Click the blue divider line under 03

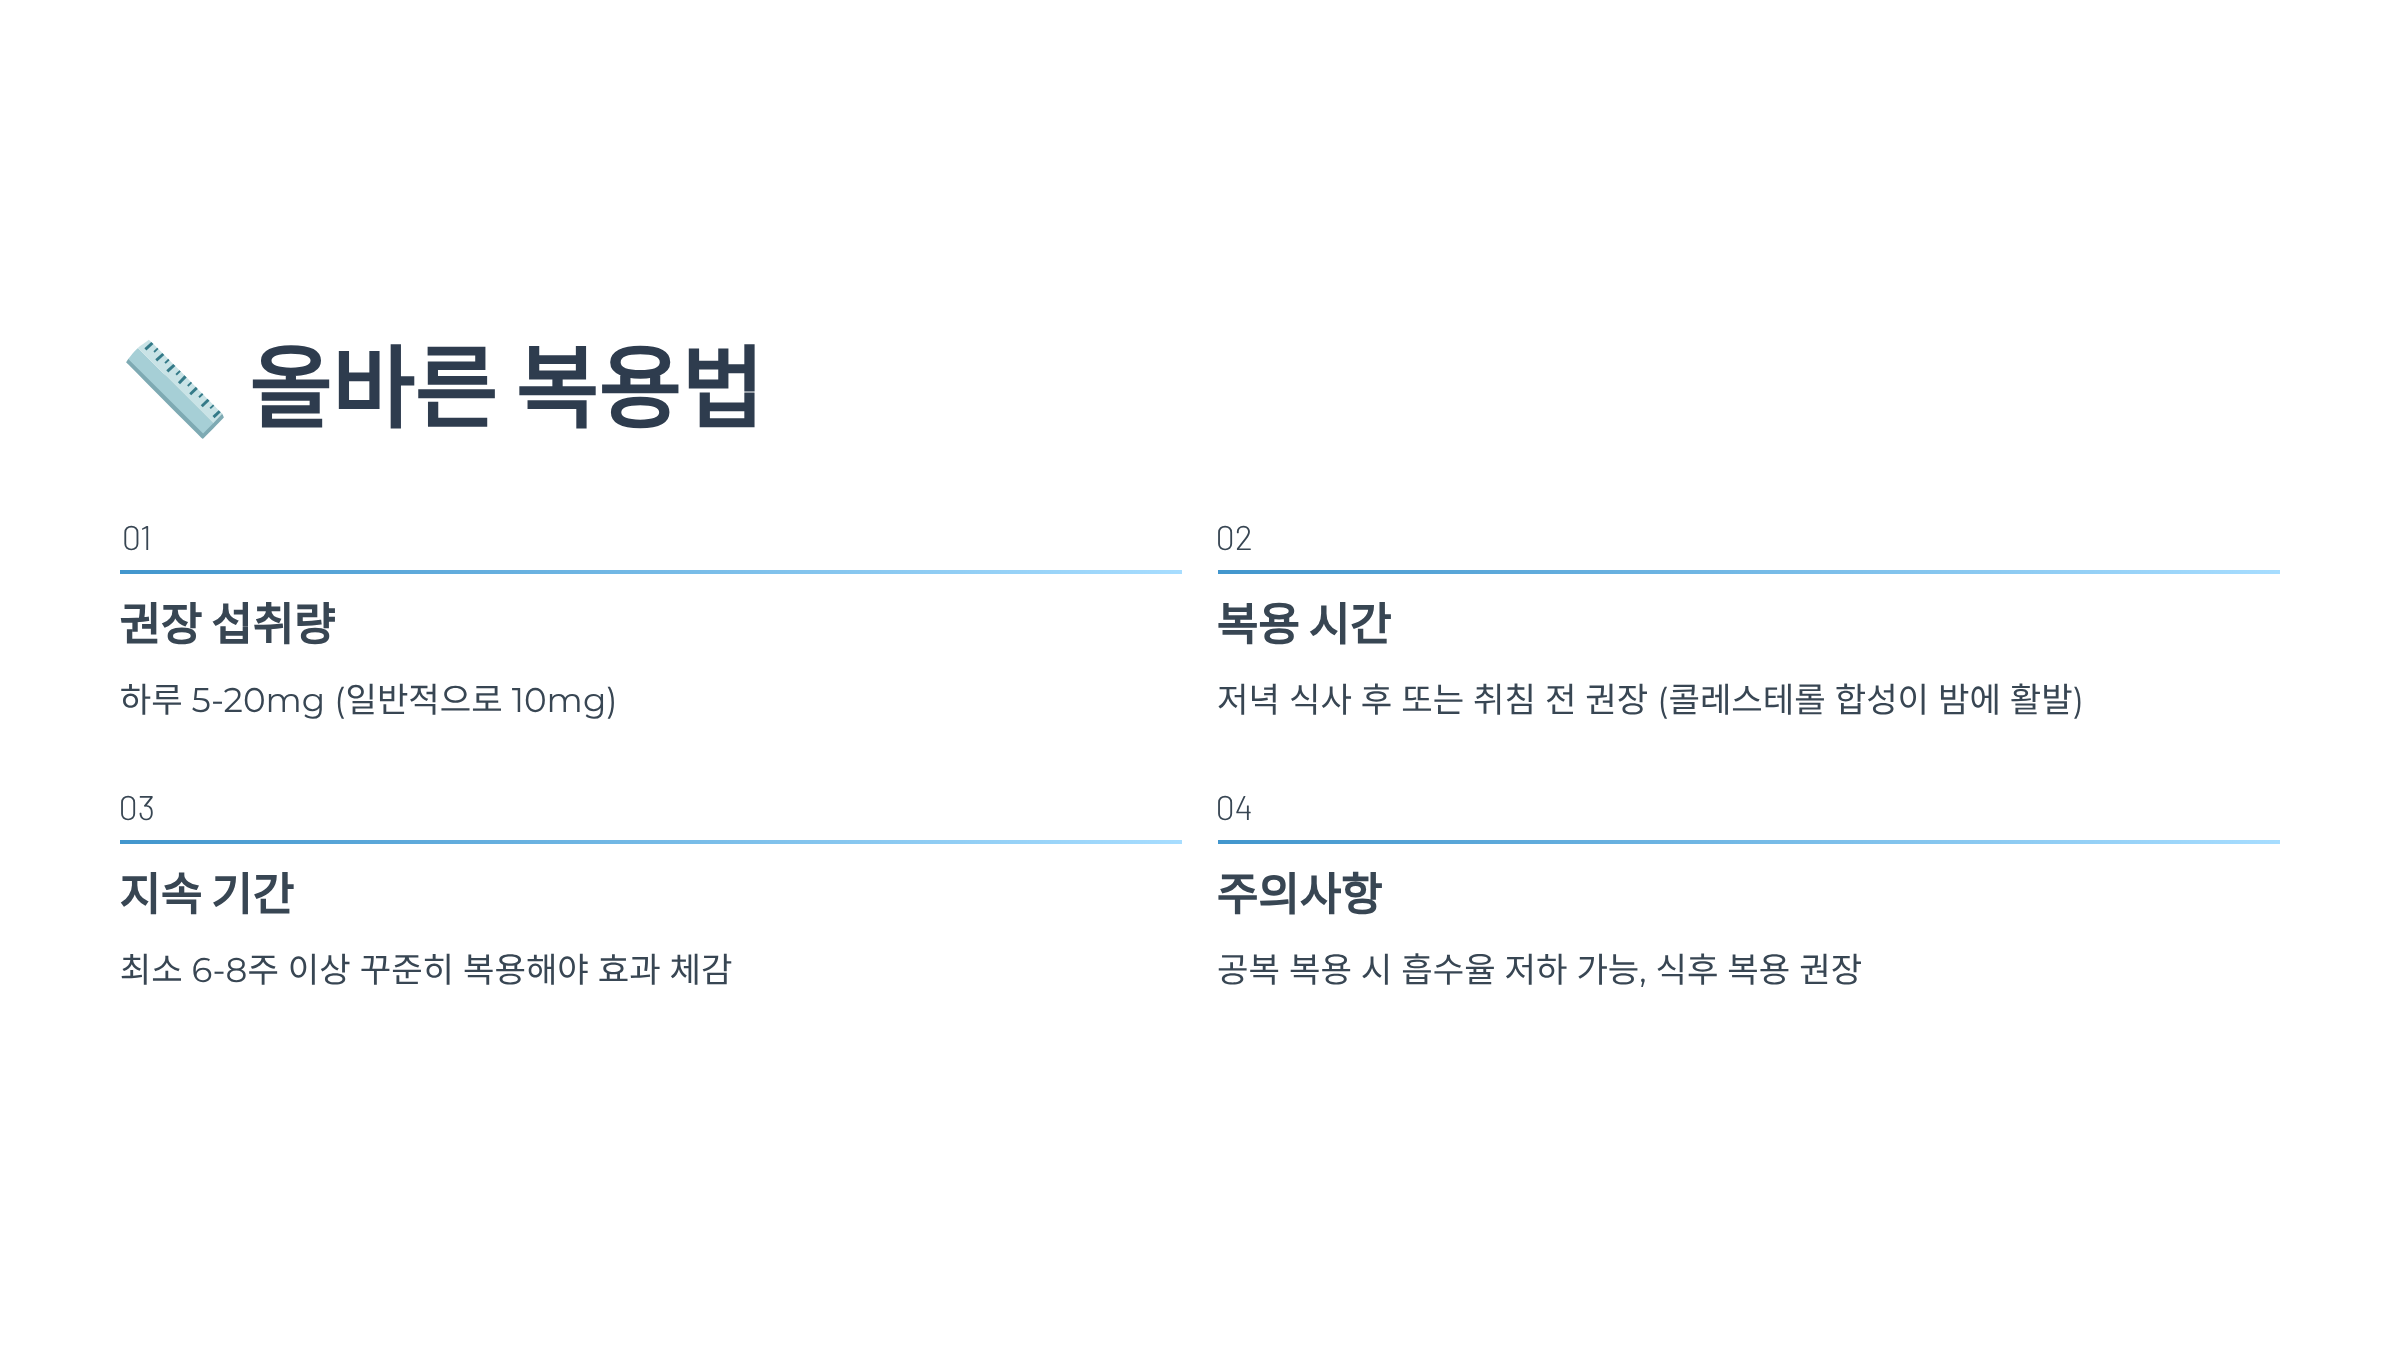[651, 842]
